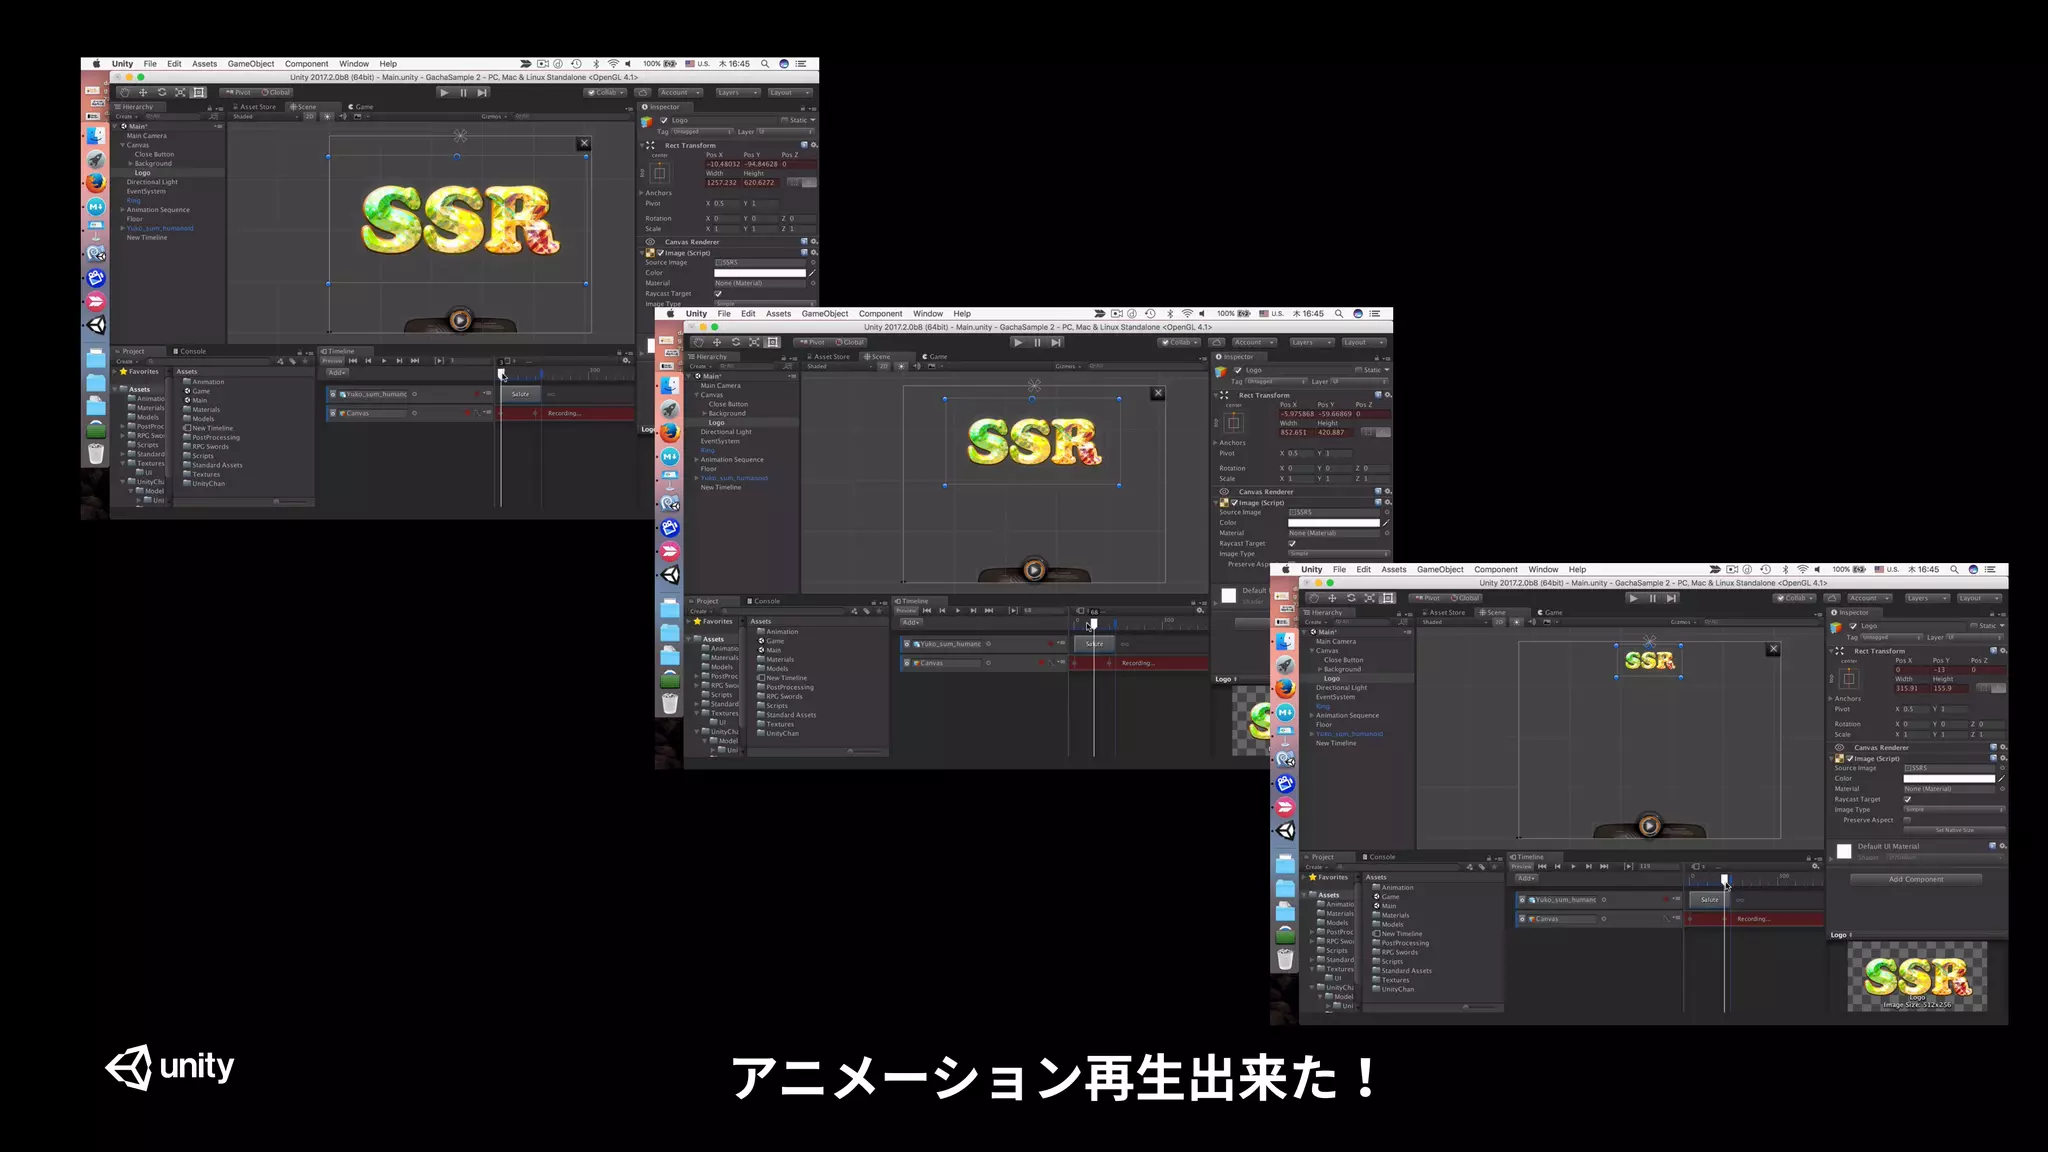Click timeline playhead marker in front Unity window
The image size is (2048, 1152).
(x=1724, y=879)
